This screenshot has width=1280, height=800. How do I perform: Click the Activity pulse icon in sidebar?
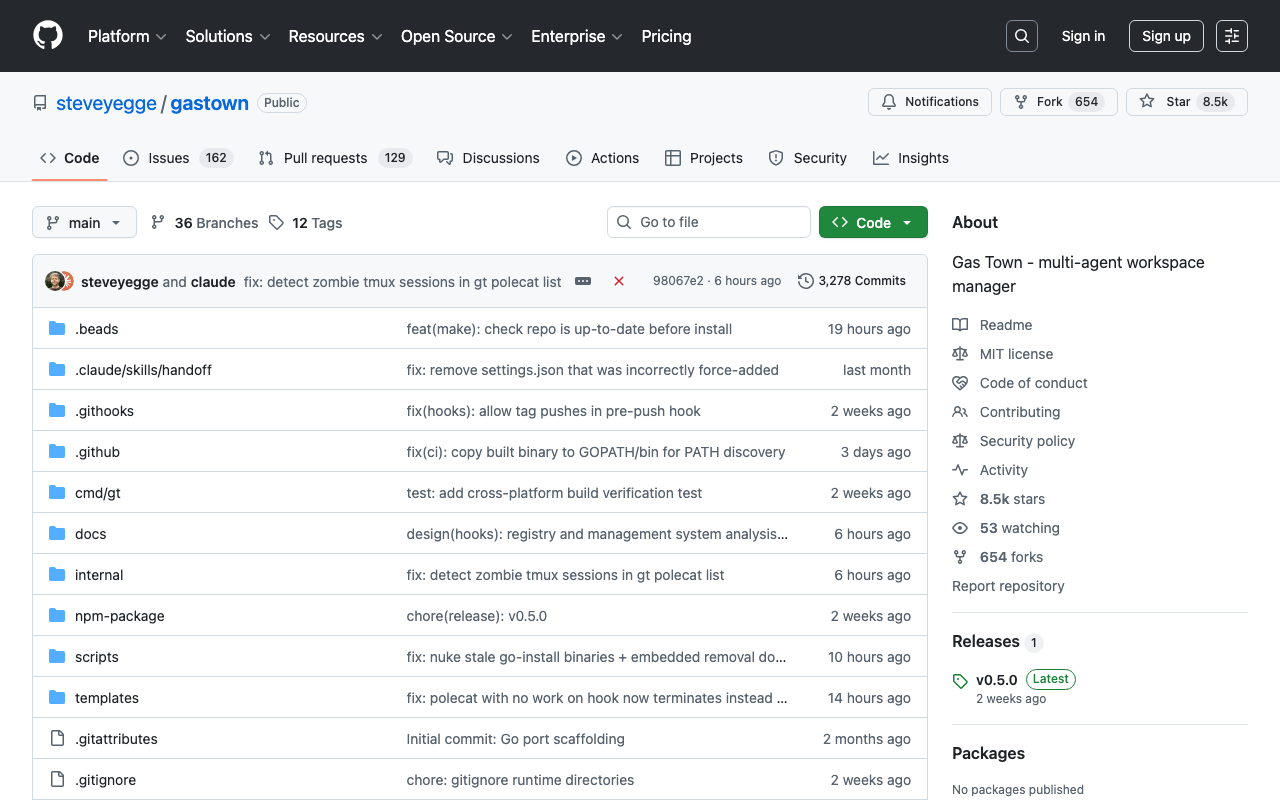[960, 470]
